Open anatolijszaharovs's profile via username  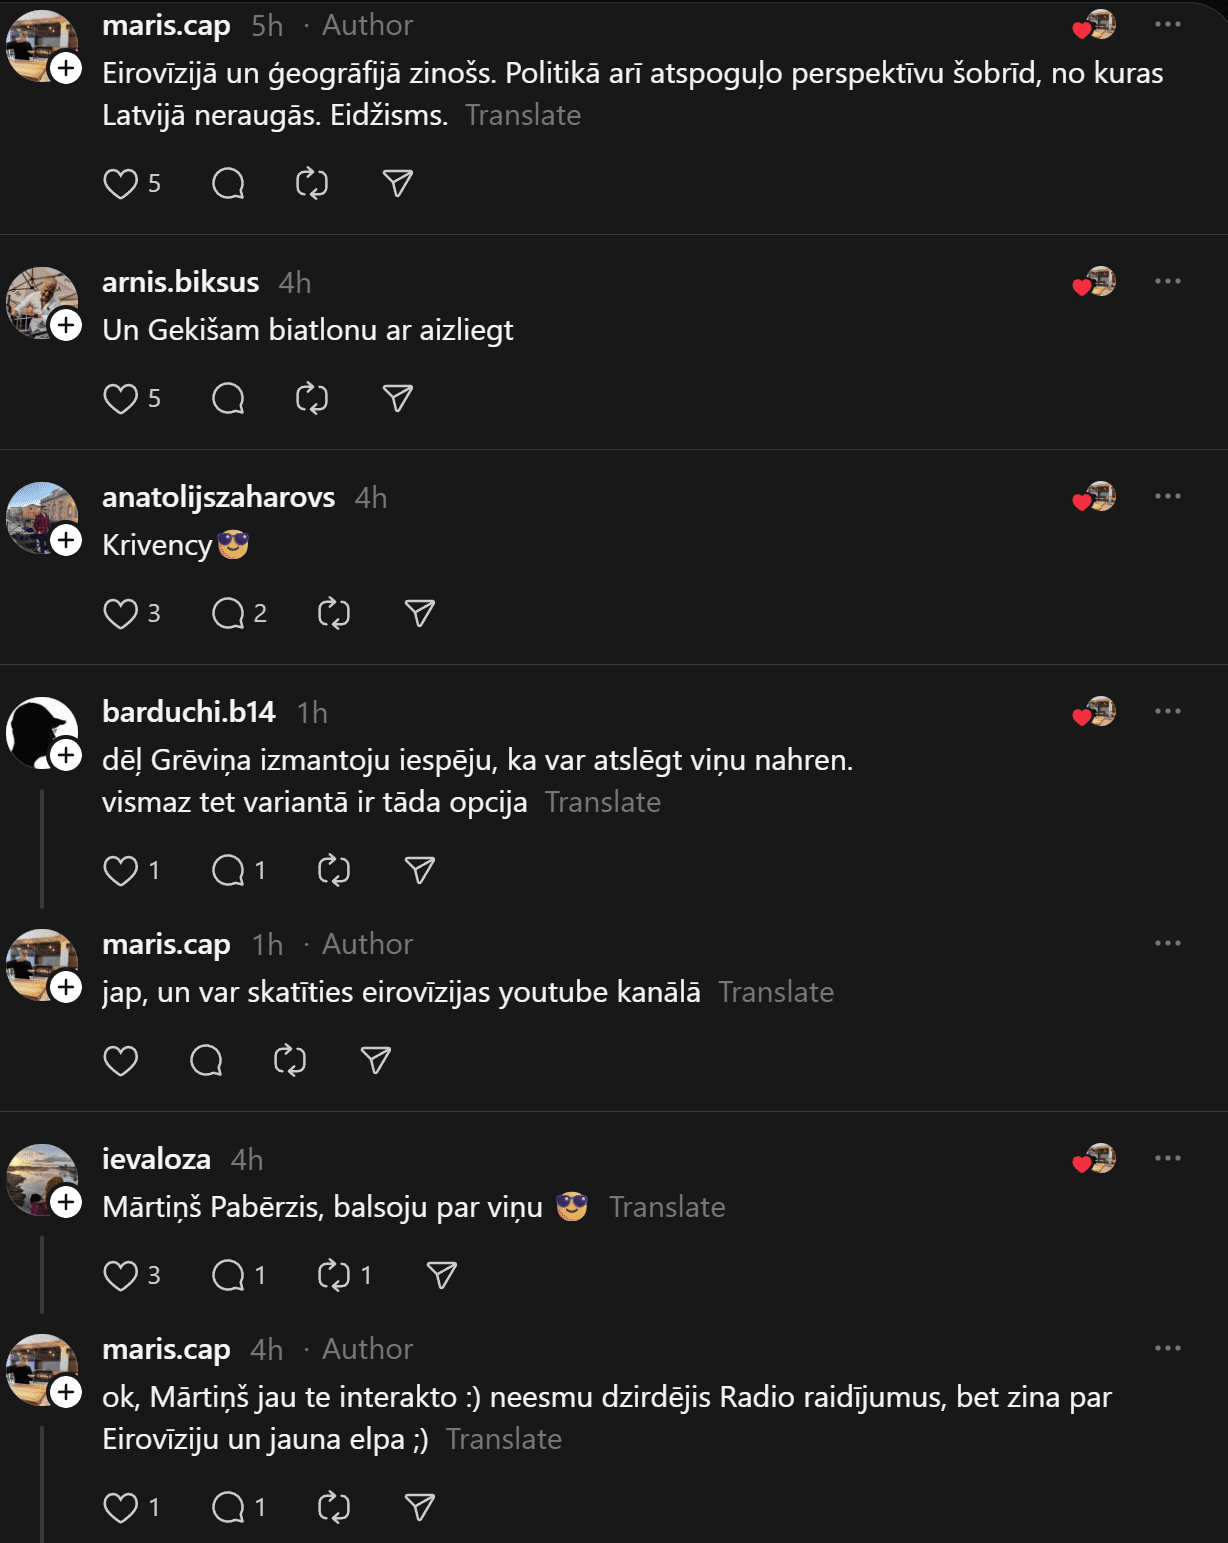click(218, 498)
